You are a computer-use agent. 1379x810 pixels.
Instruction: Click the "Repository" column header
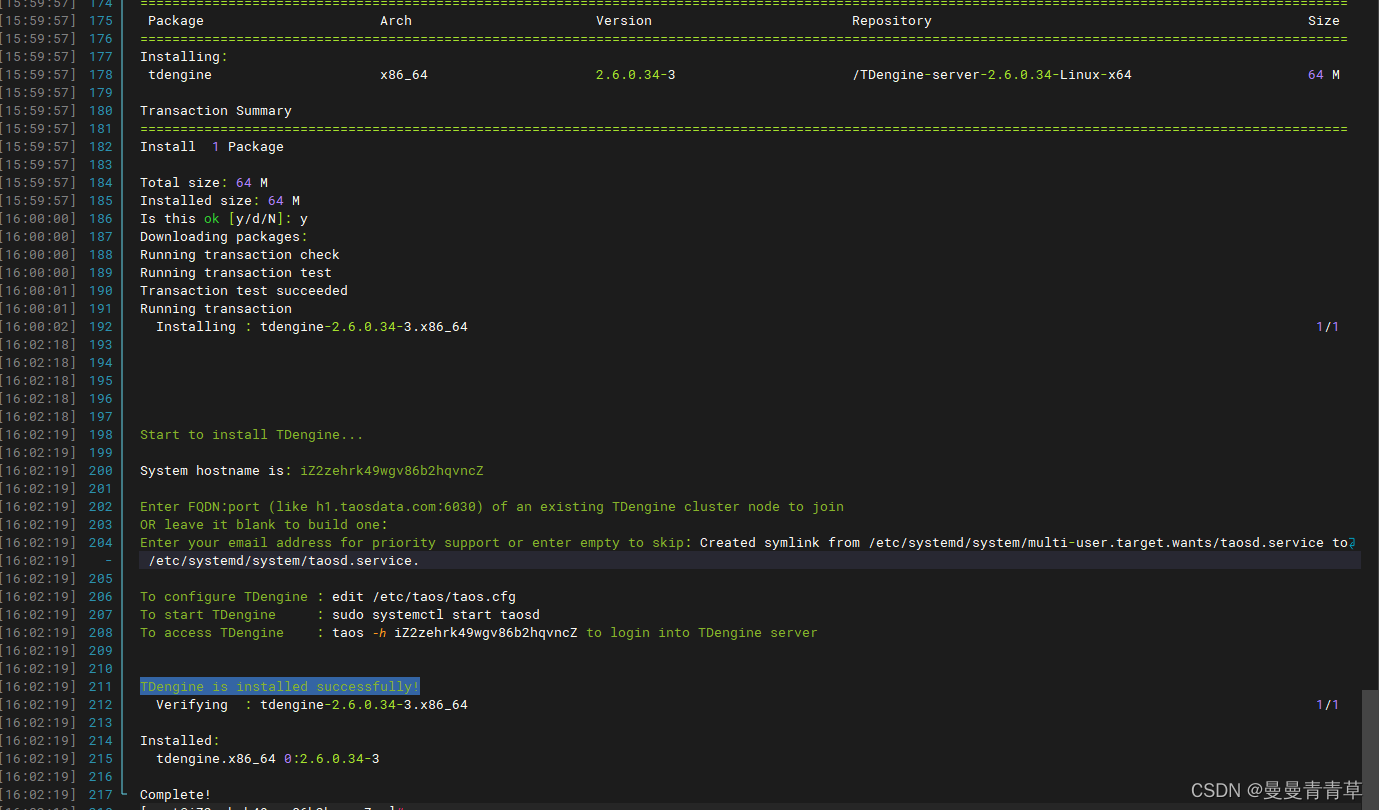pos(892,21)
